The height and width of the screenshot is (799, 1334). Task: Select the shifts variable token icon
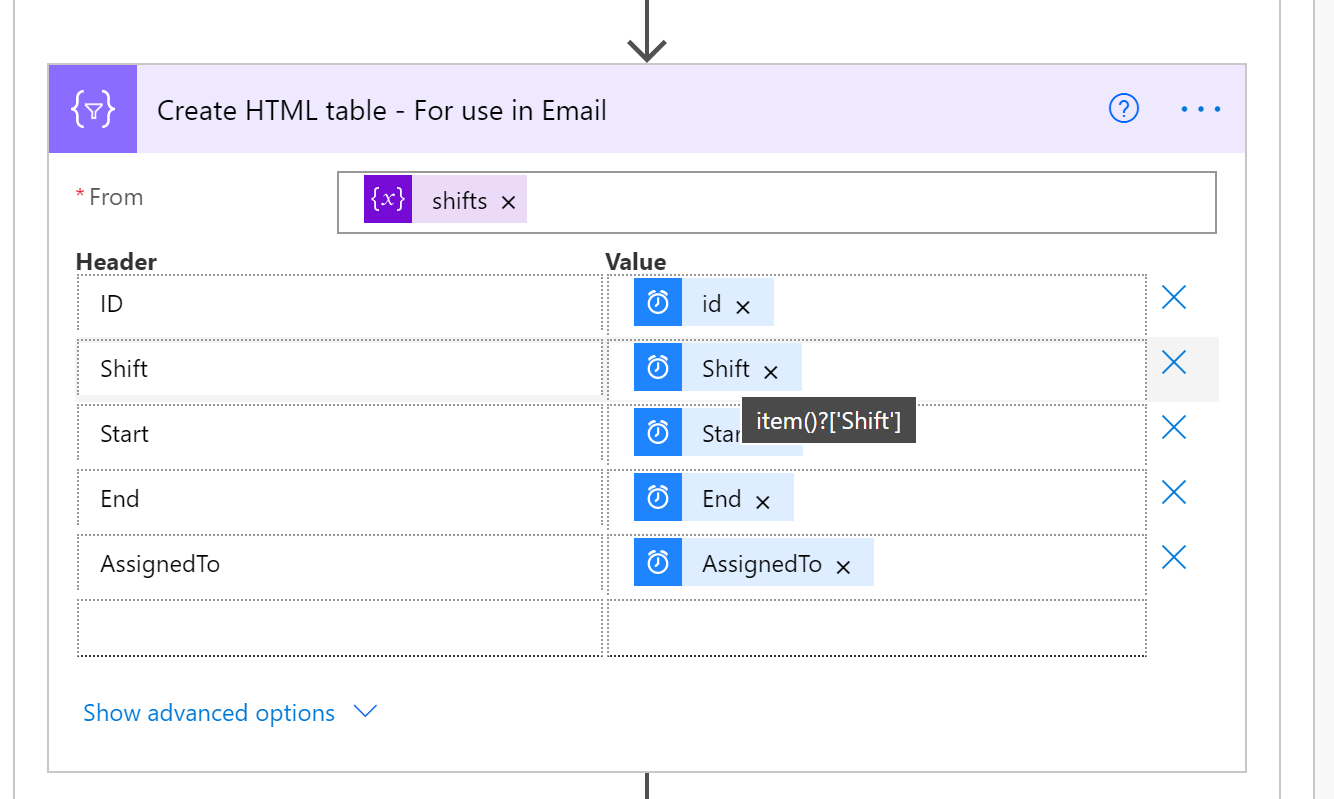(x=388, y=199)
